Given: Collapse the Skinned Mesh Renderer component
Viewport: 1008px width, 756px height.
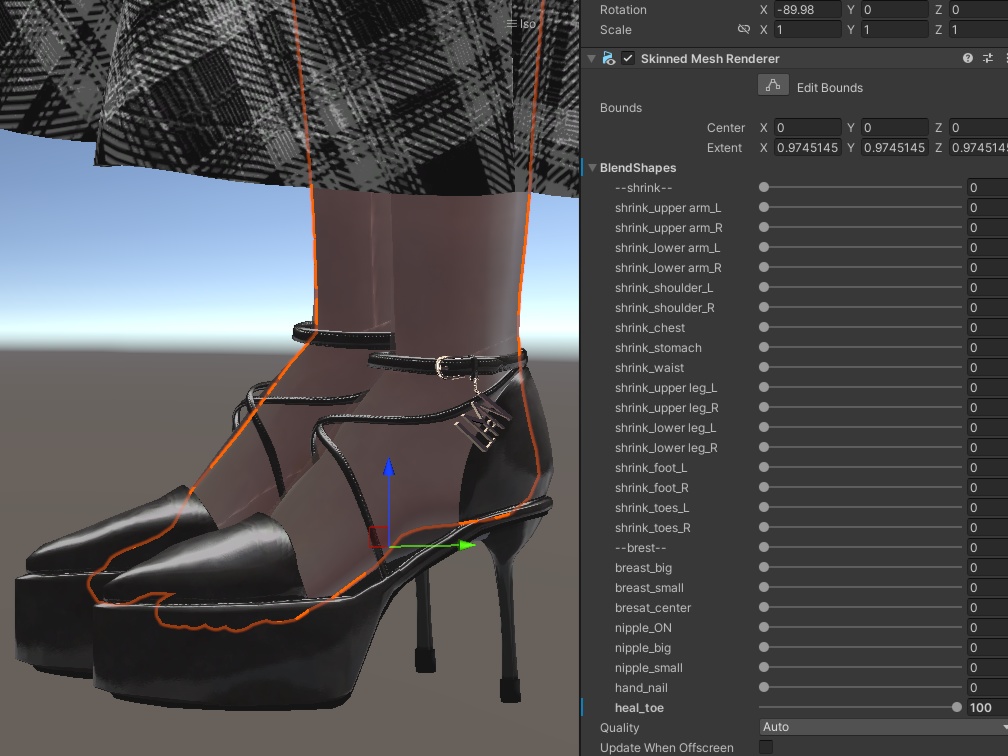Looking at the screenshot, I should coord(592,59).
